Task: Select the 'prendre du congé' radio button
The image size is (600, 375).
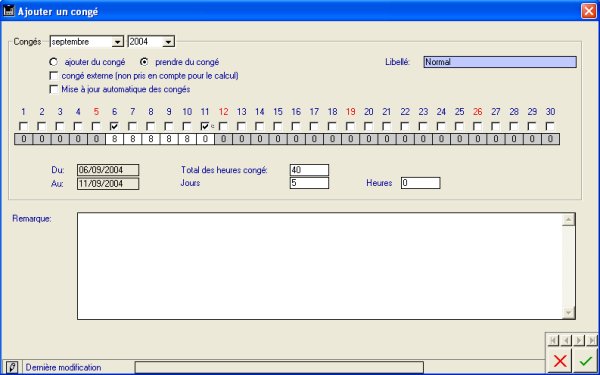Action: tap(144, 62)
